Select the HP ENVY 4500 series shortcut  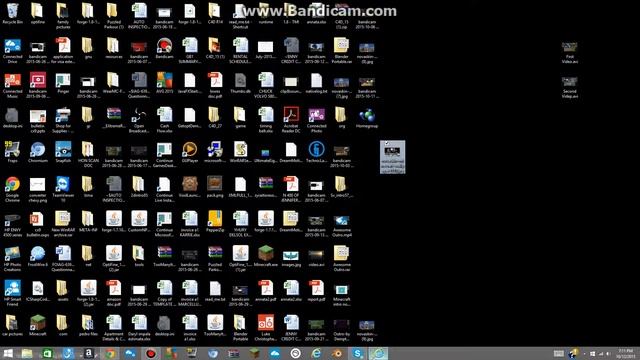[13, 224]
